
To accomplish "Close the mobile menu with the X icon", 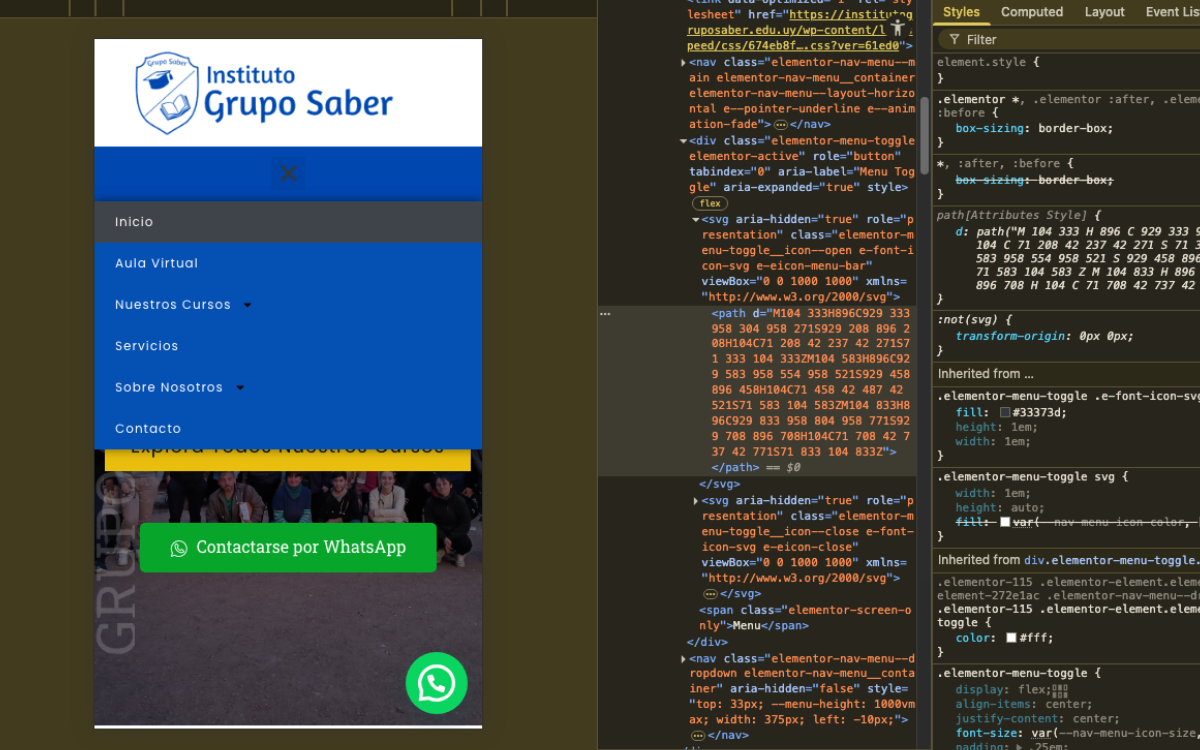I will [x=289, y=174].
